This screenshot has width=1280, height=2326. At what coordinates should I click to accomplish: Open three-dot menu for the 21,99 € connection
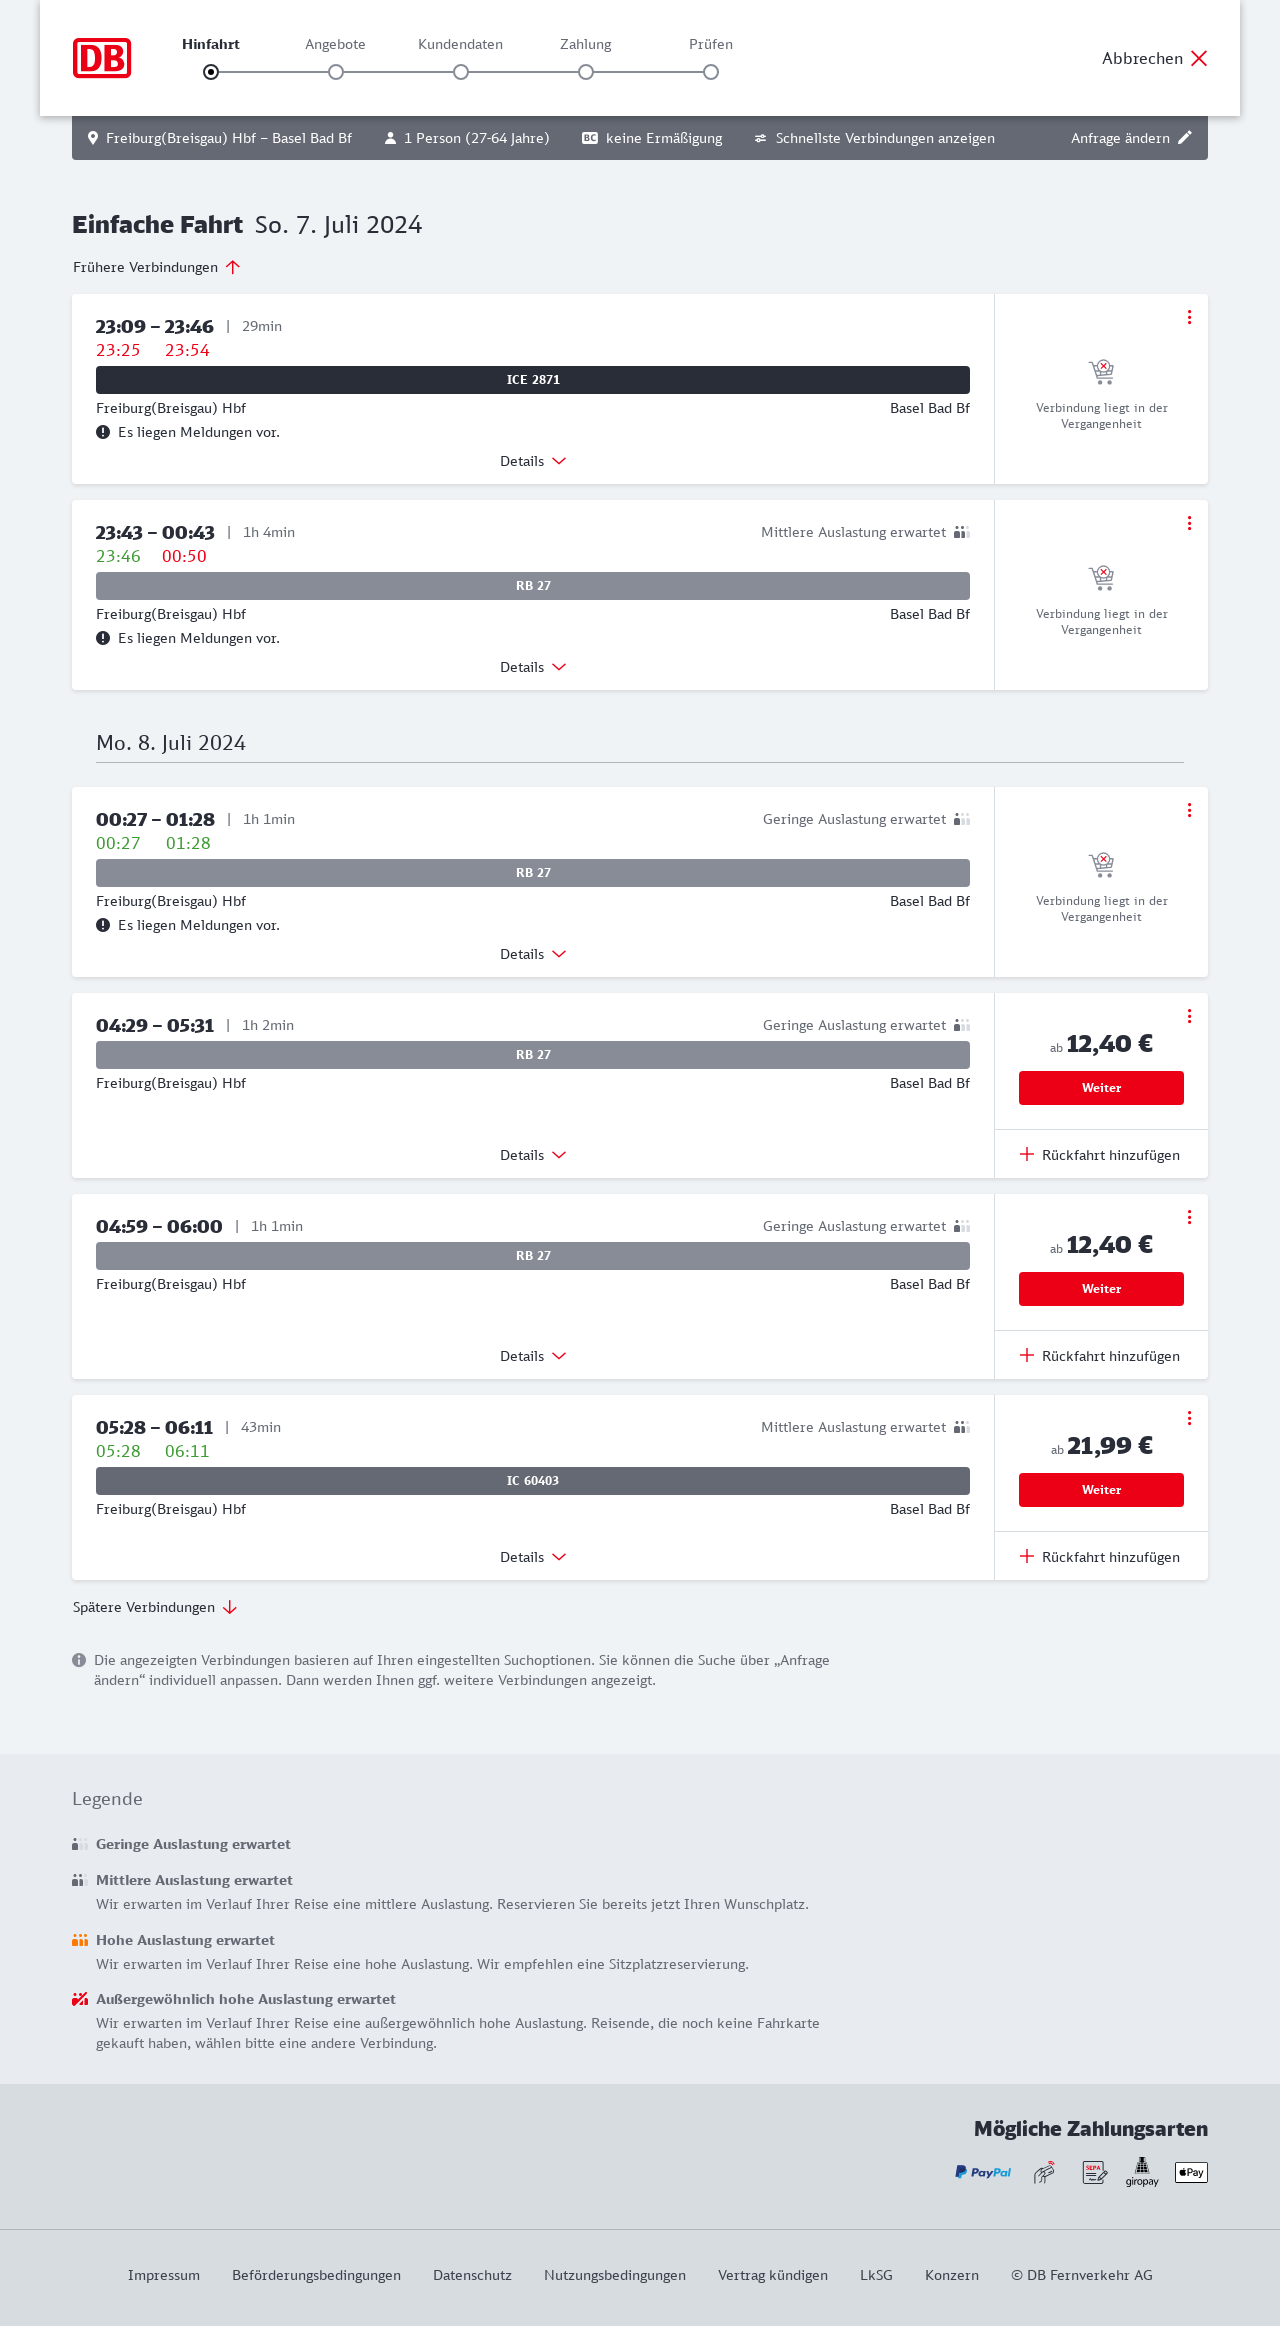1189,1418
